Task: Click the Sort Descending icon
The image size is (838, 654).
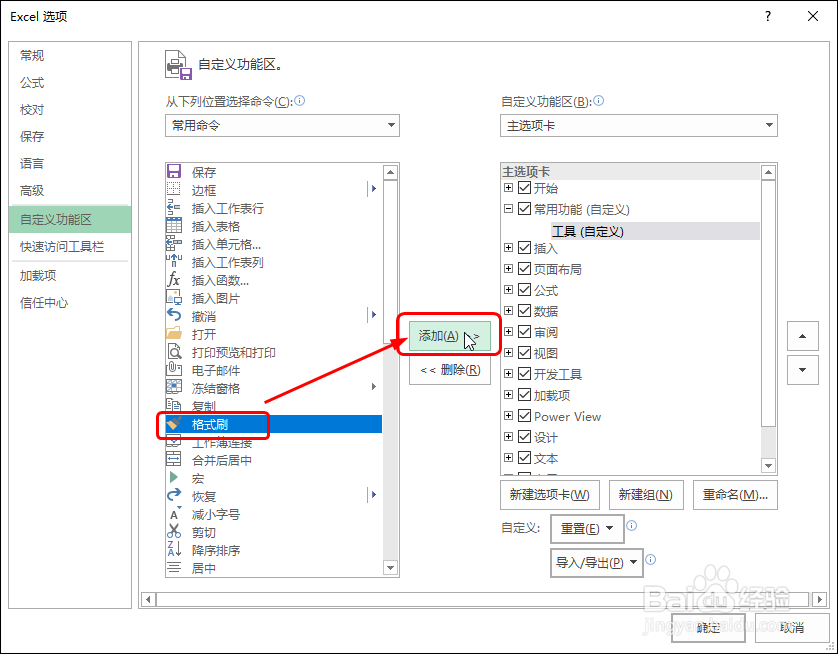Action: coord(174,549)
